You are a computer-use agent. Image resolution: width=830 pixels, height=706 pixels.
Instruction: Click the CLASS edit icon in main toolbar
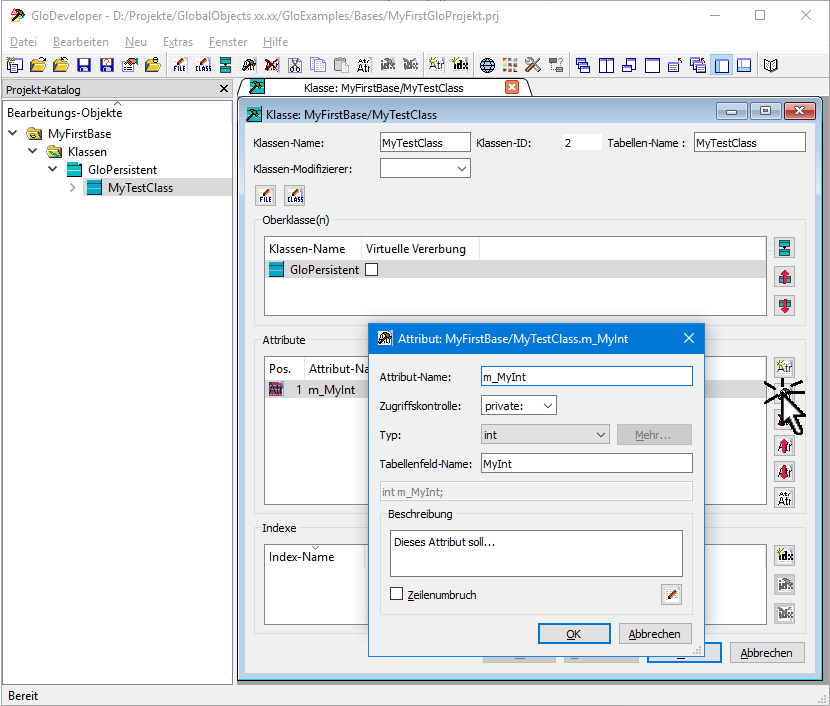pos(203,65)
